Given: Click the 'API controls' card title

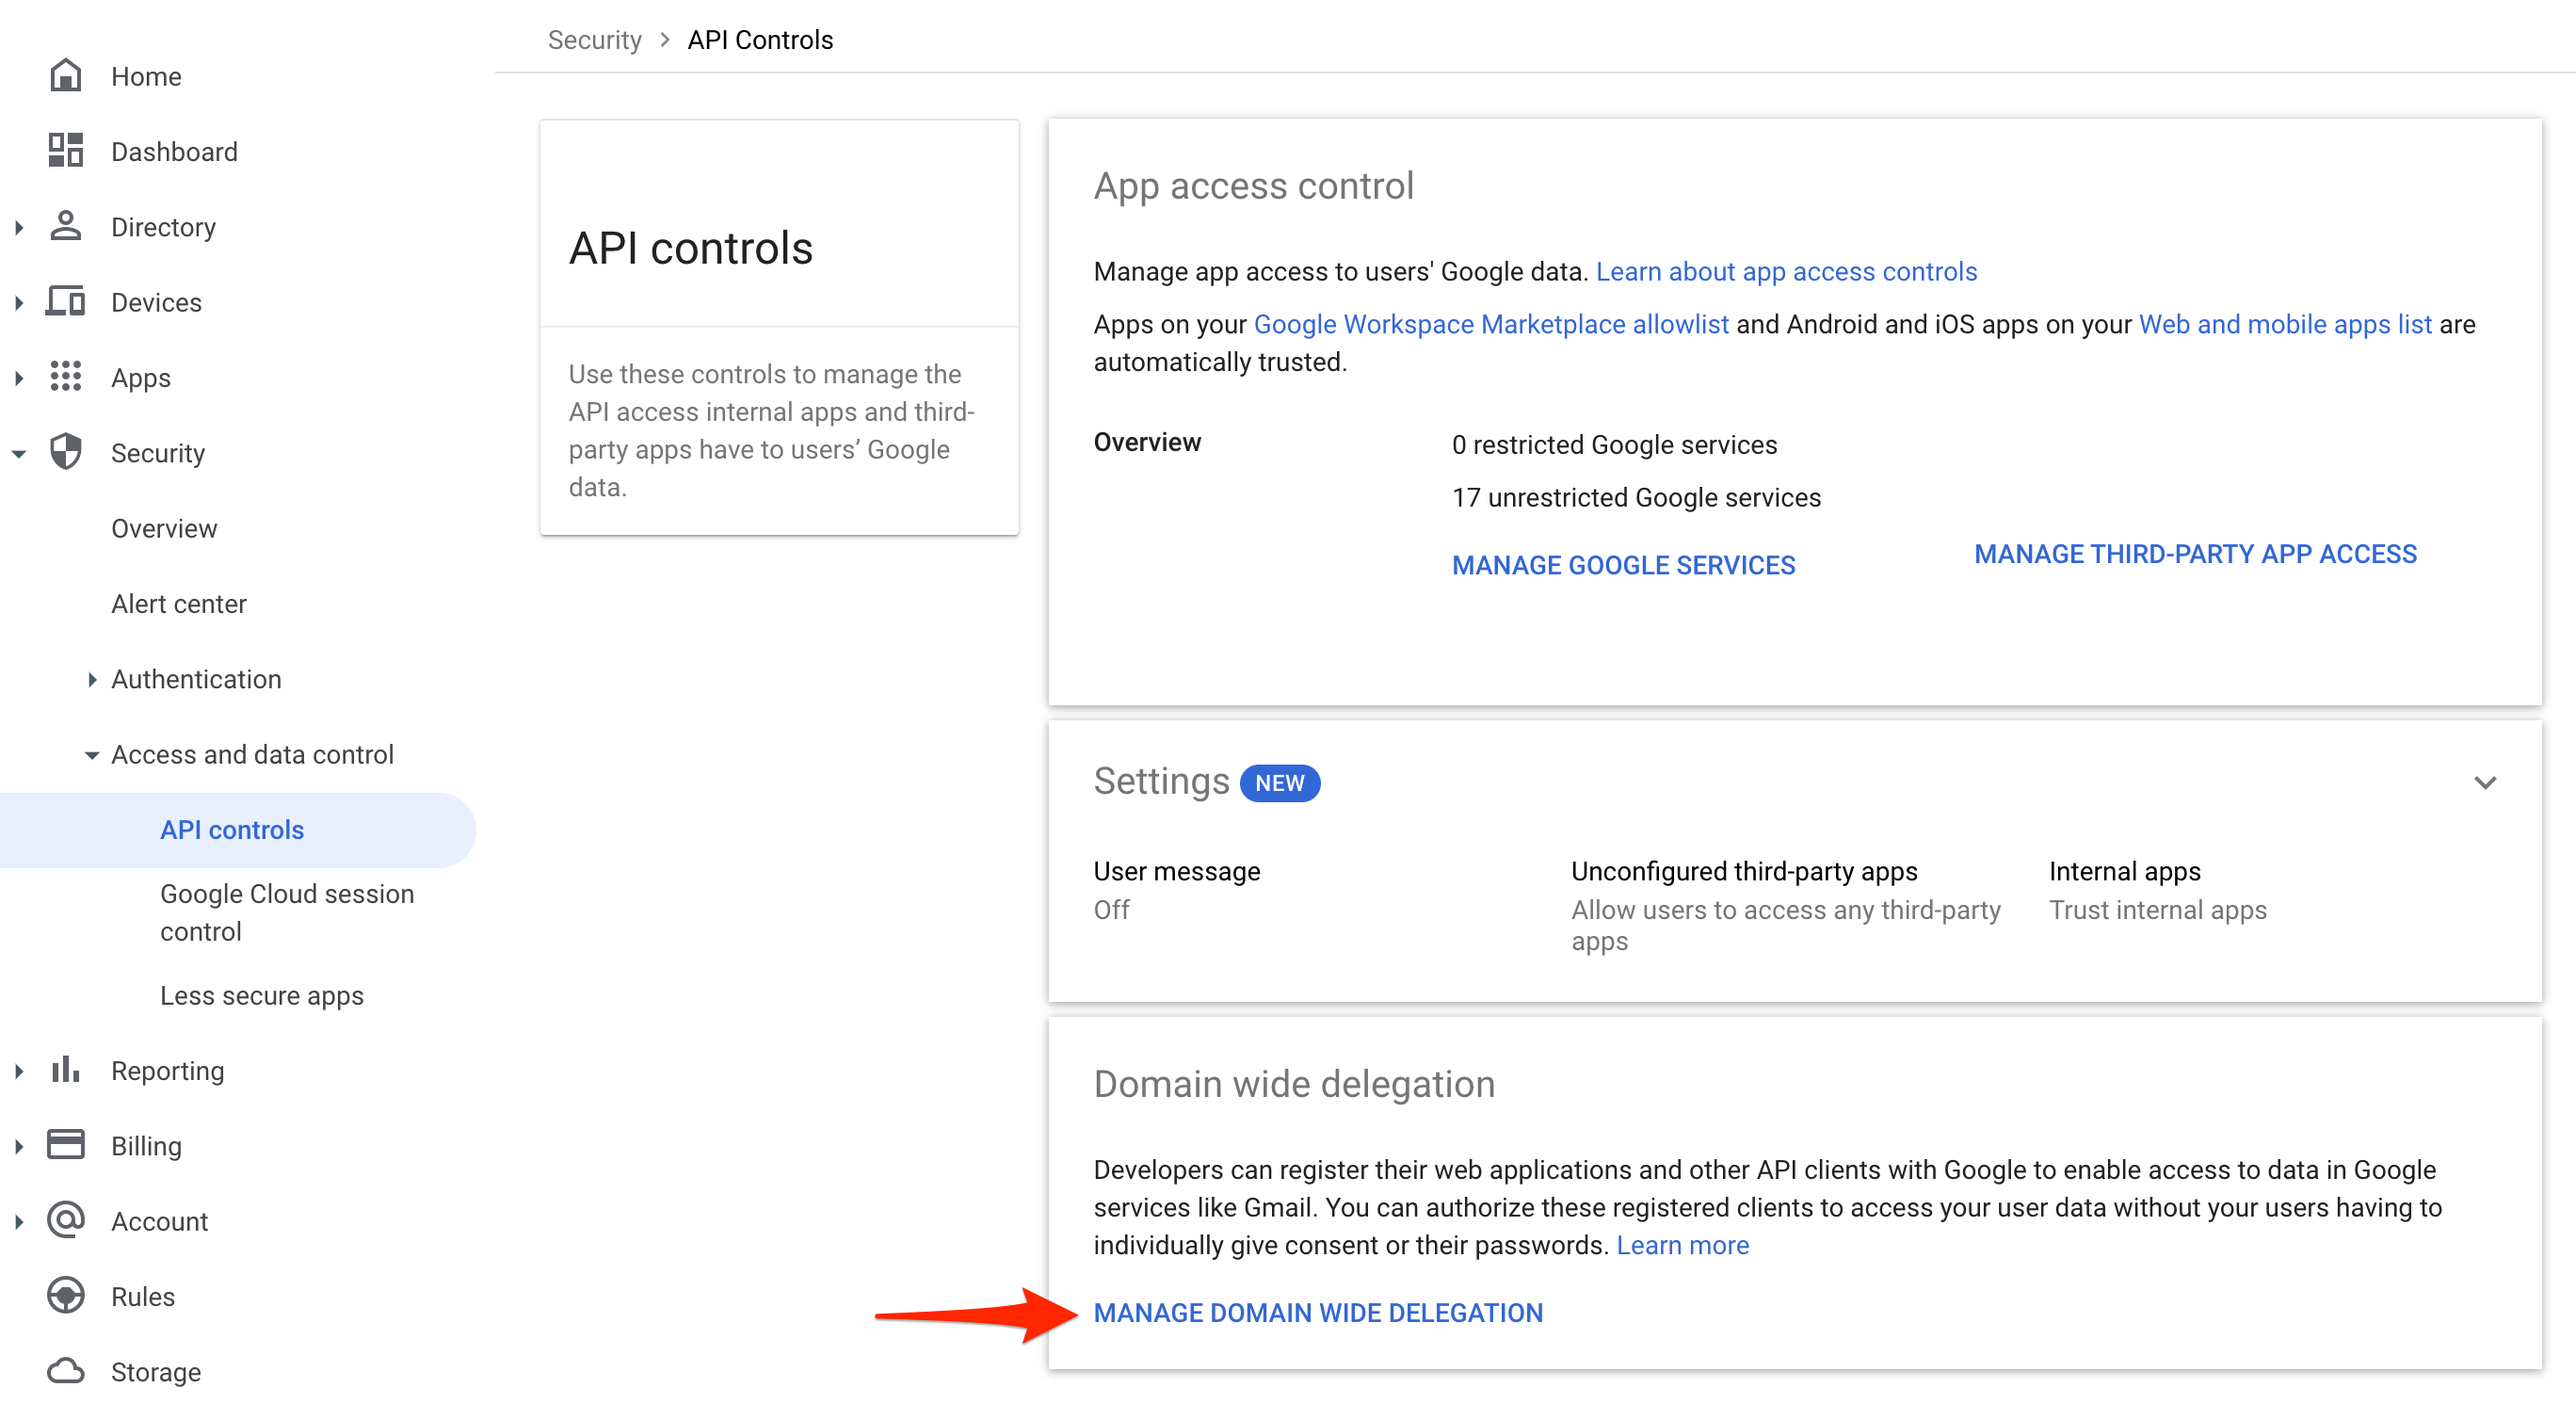Looking at the screenshot, I should click(691, 248).
